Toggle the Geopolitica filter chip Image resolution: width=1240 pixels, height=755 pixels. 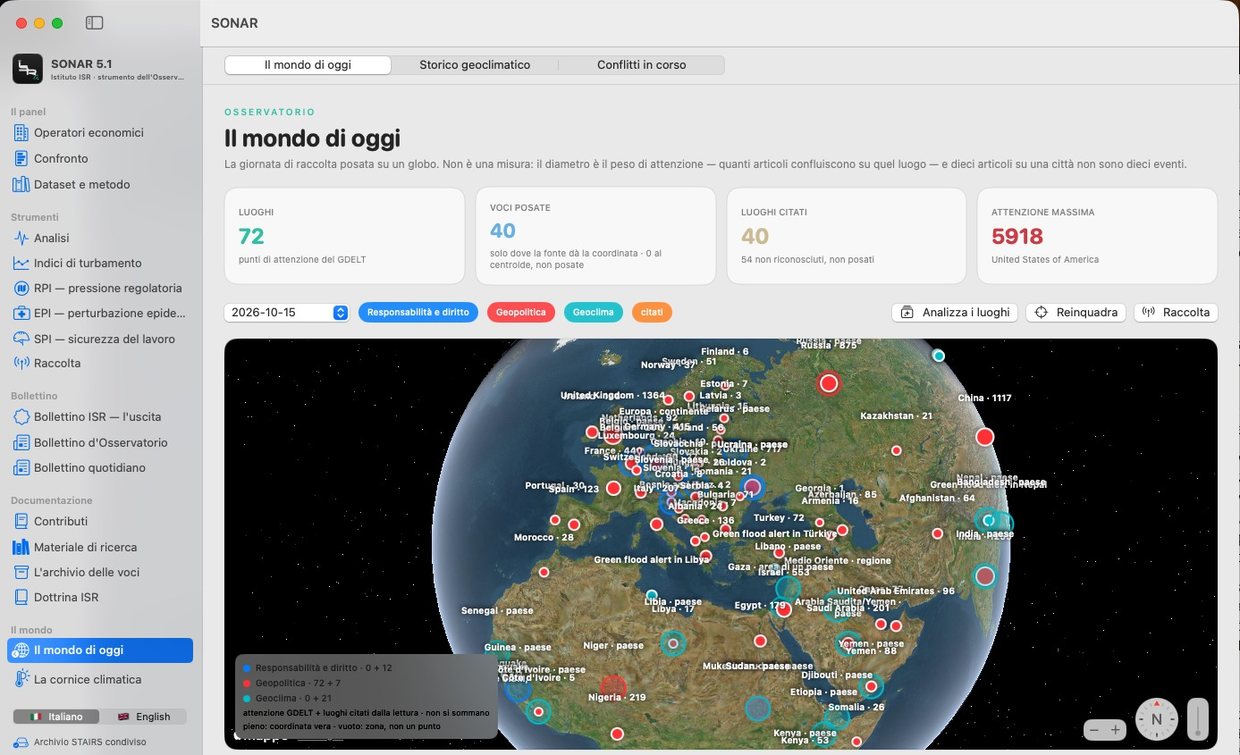521,312
